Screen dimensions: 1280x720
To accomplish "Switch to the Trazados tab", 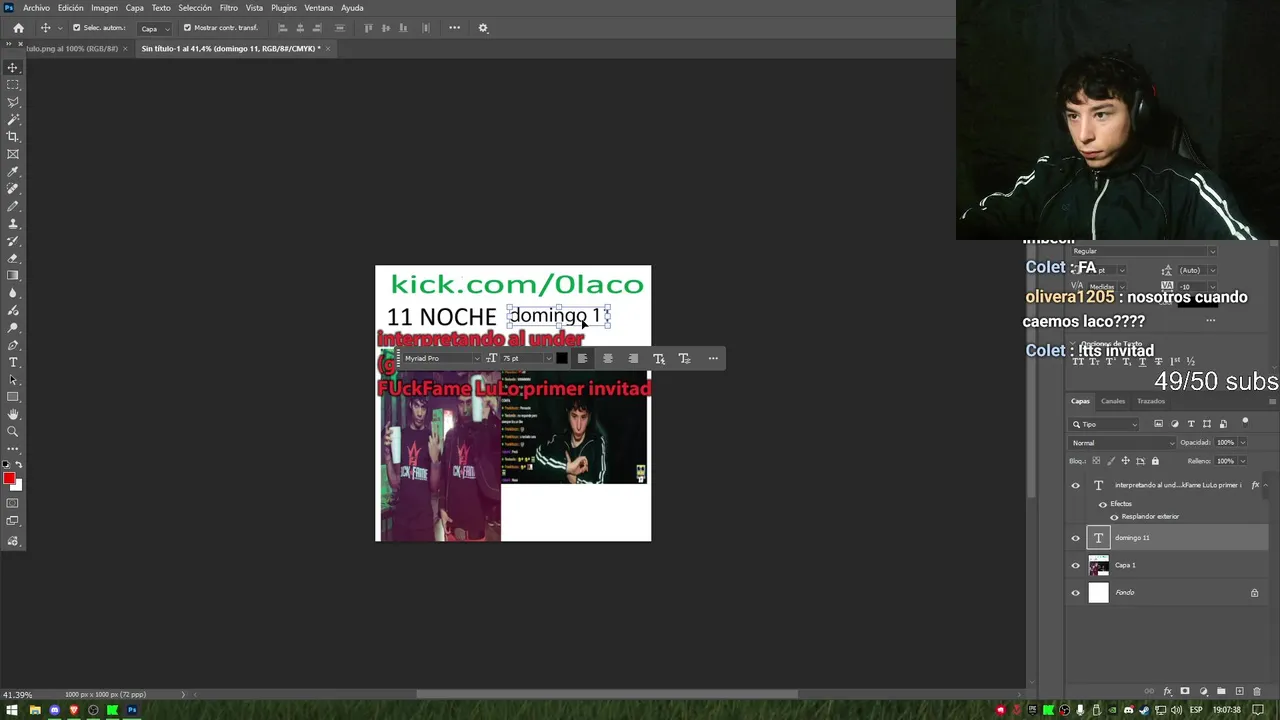I will coord(1151,401).
